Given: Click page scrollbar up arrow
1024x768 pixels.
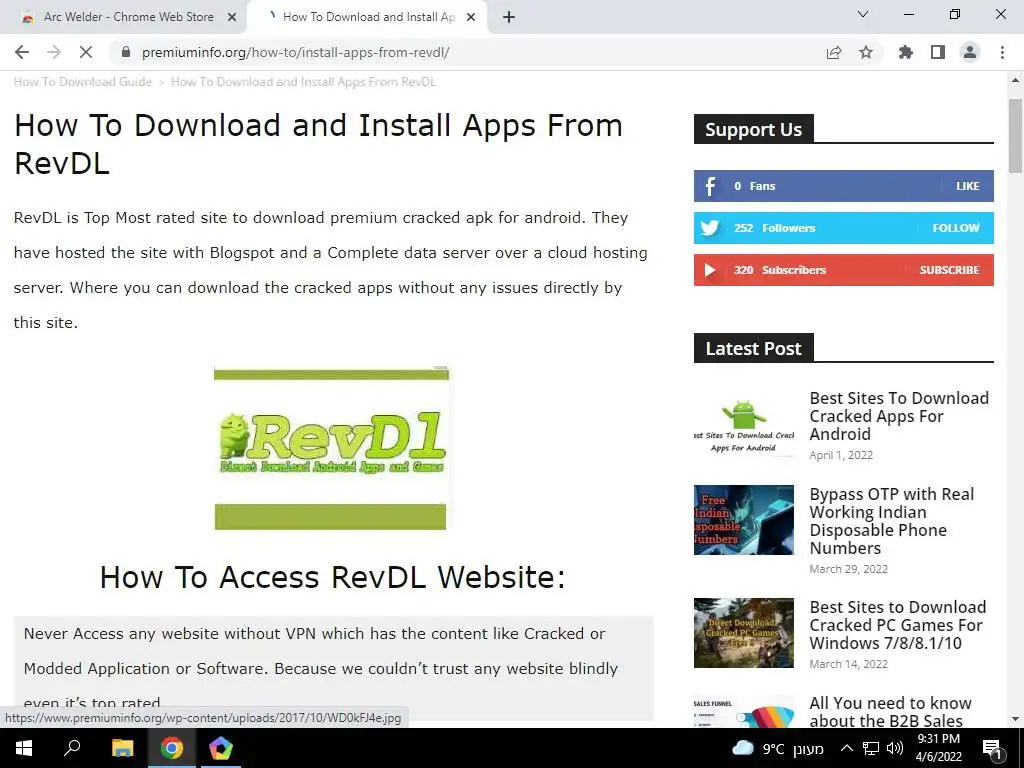Looking at the screenshot, I should coord(1016,80).
